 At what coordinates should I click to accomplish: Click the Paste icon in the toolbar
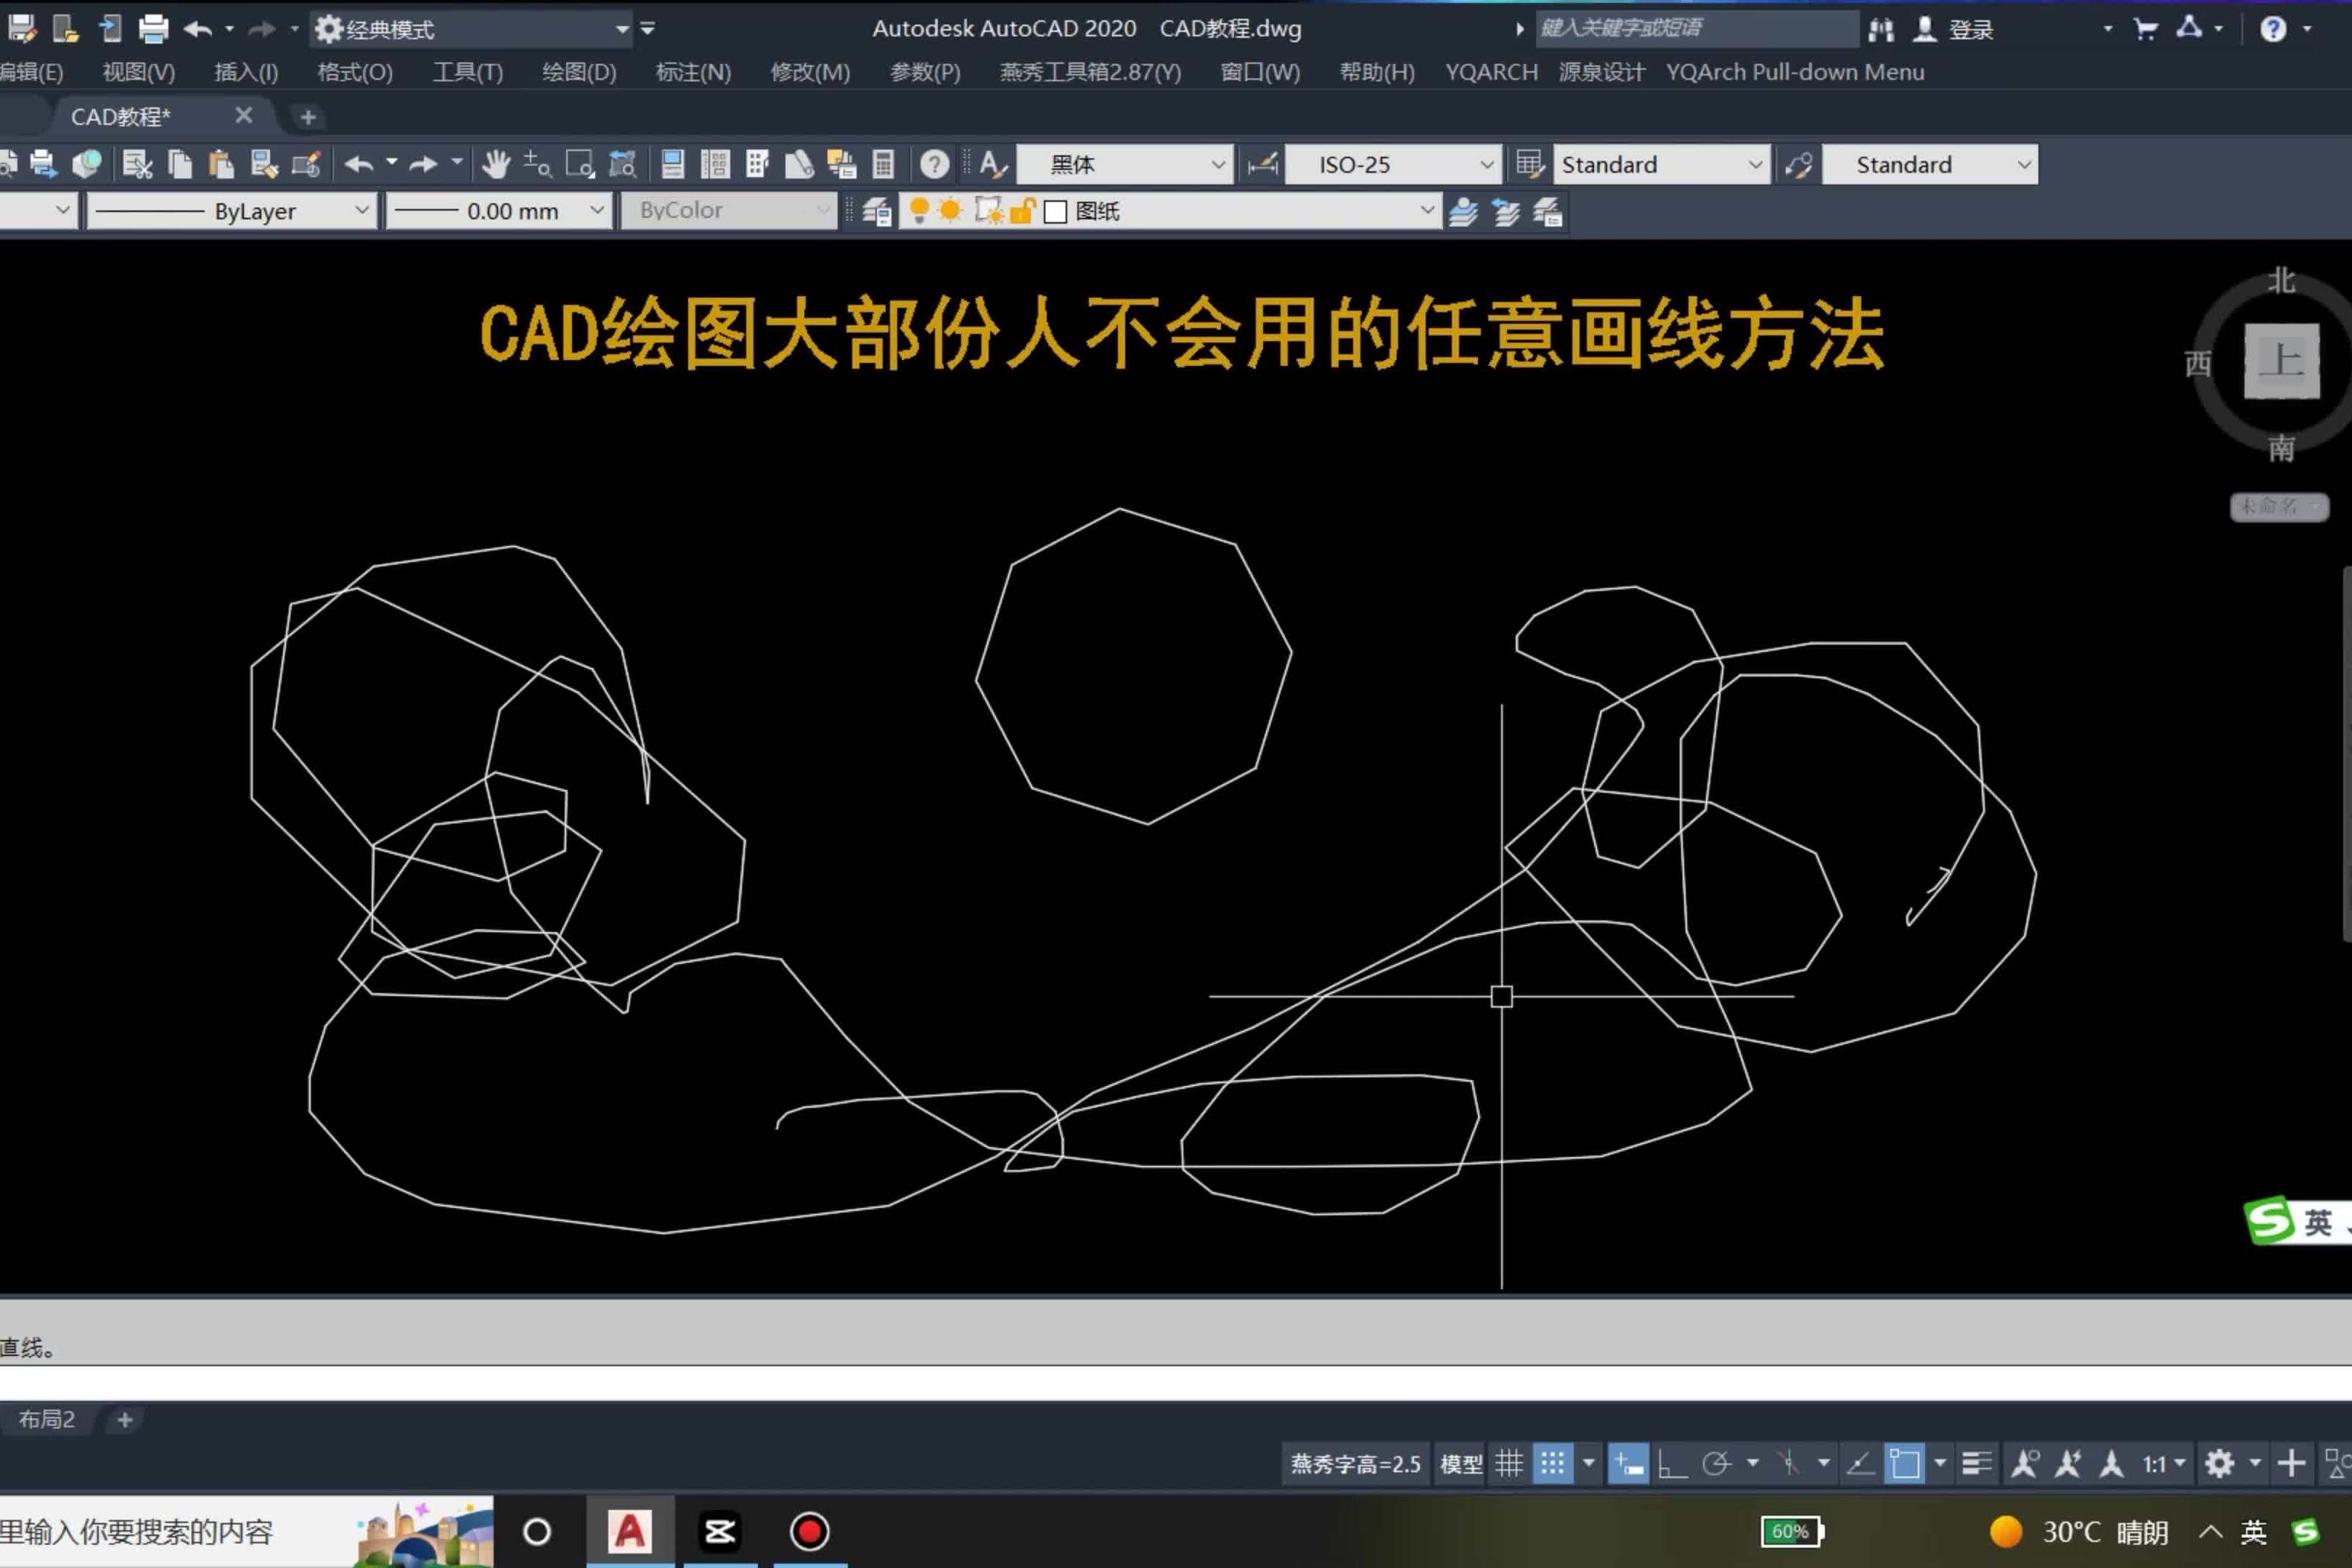[221, 163]
